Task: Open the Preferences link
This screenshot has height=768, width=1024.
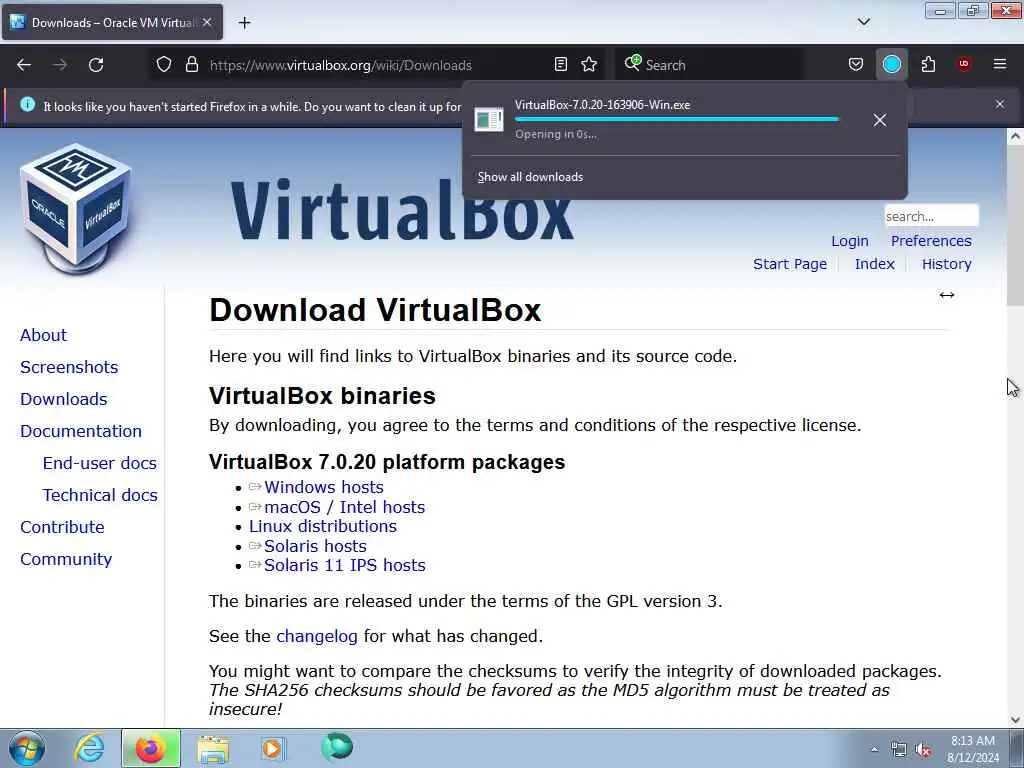Action: [931, 241]
